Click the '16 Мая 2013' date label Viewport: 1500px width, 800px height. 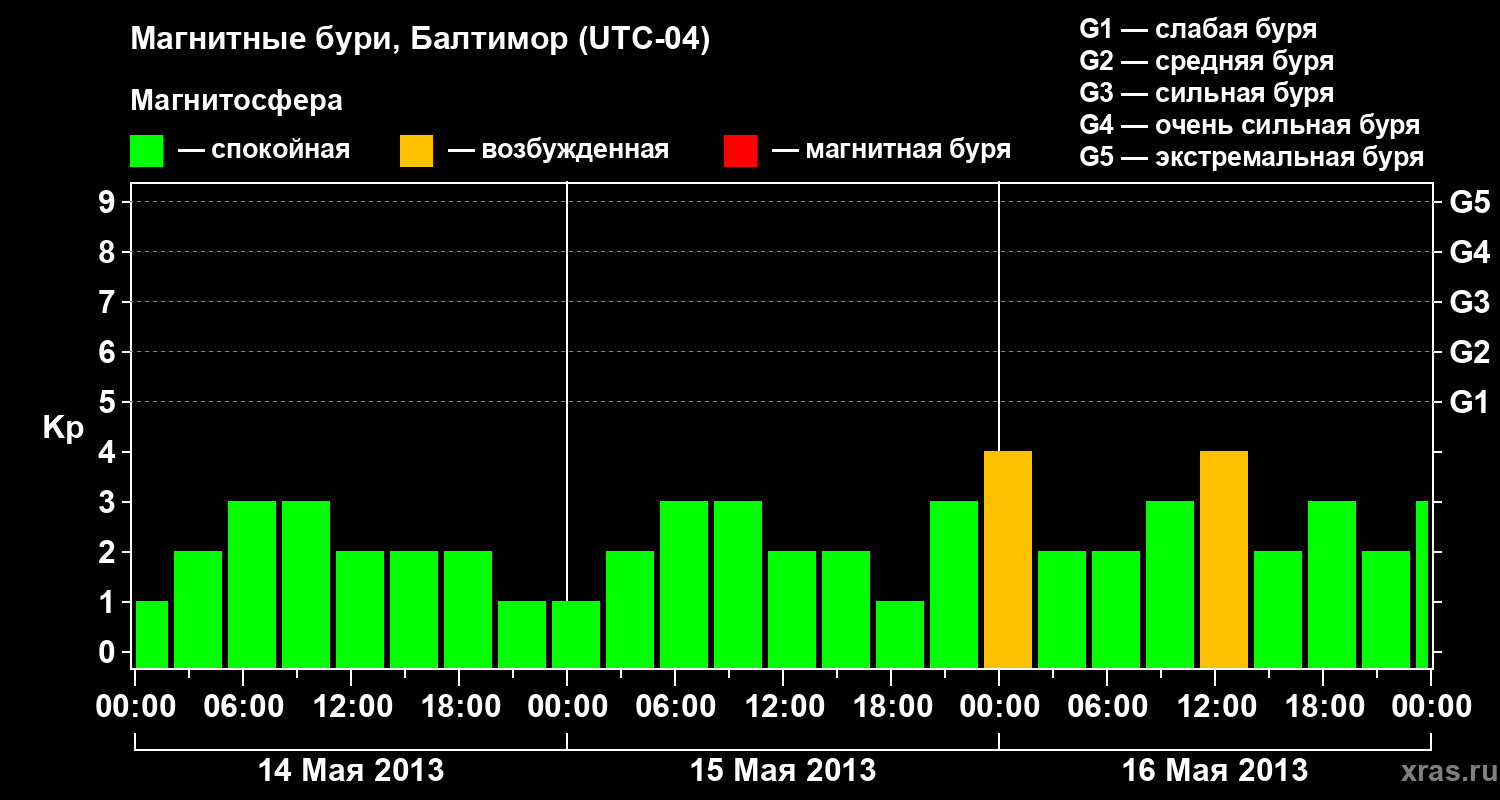coord(1215,771)
